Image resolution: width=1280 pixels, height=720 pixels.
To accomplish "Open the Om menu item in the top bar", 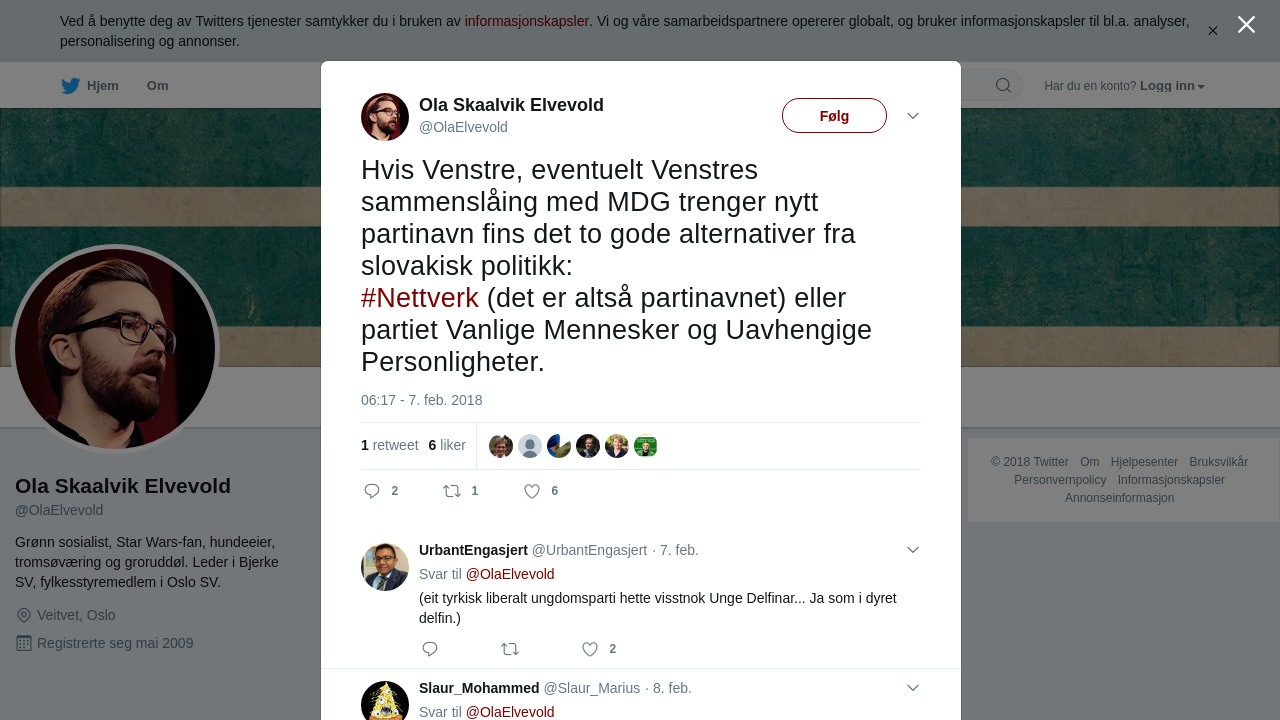I will click(x=158, y=86).
